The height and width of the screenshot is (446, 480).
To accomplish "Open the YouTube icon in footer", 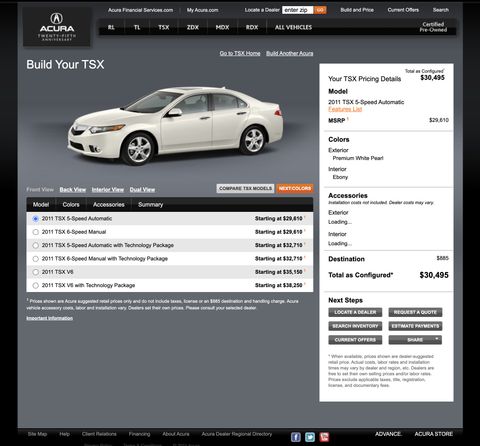I will pyautogui.click(x=324, y=437).
